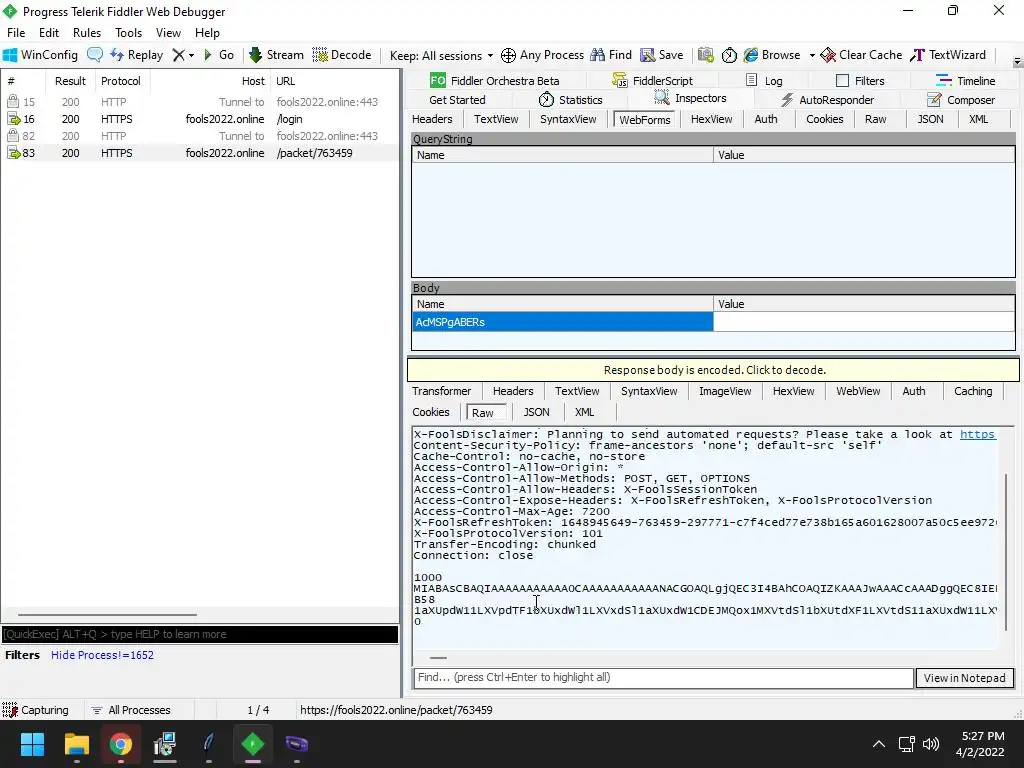This screenshot has width=1024, height=768.
Task: Expand the Browse dropdown arrow
Action: click(x=812, y=56)
